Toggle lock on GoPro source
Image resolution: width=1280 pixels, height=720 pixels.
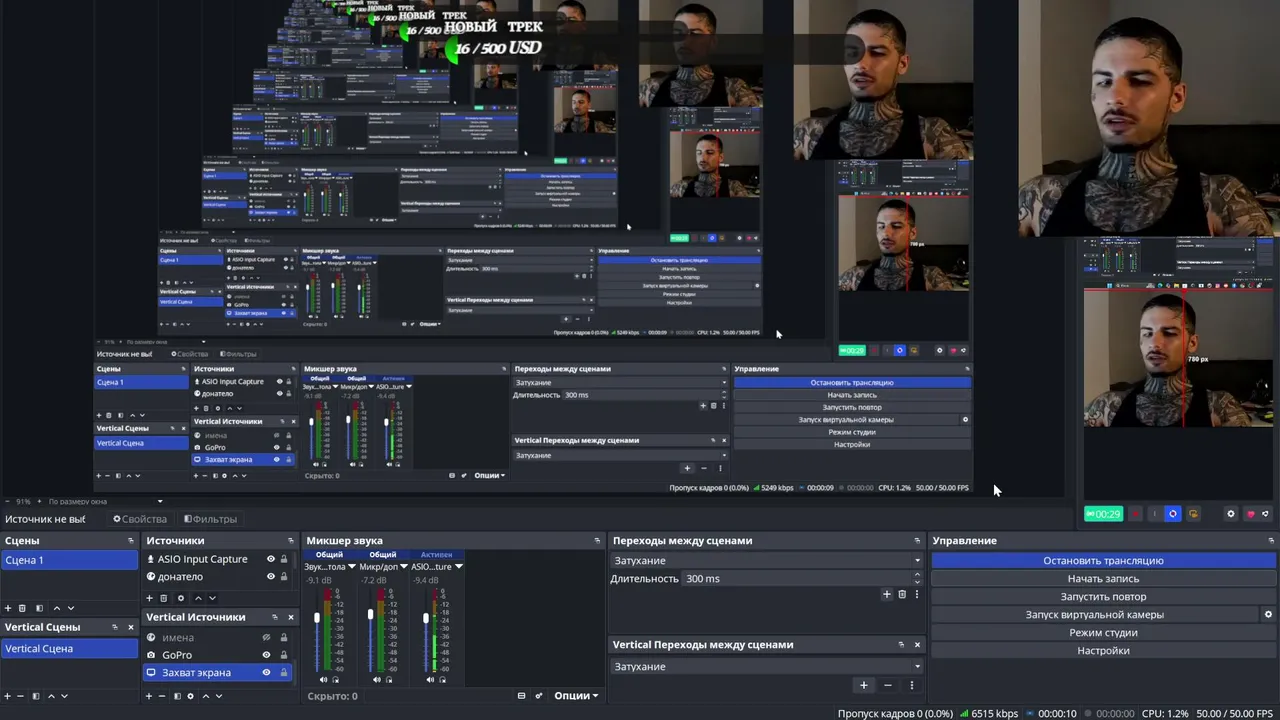click(x=283, y=655)
